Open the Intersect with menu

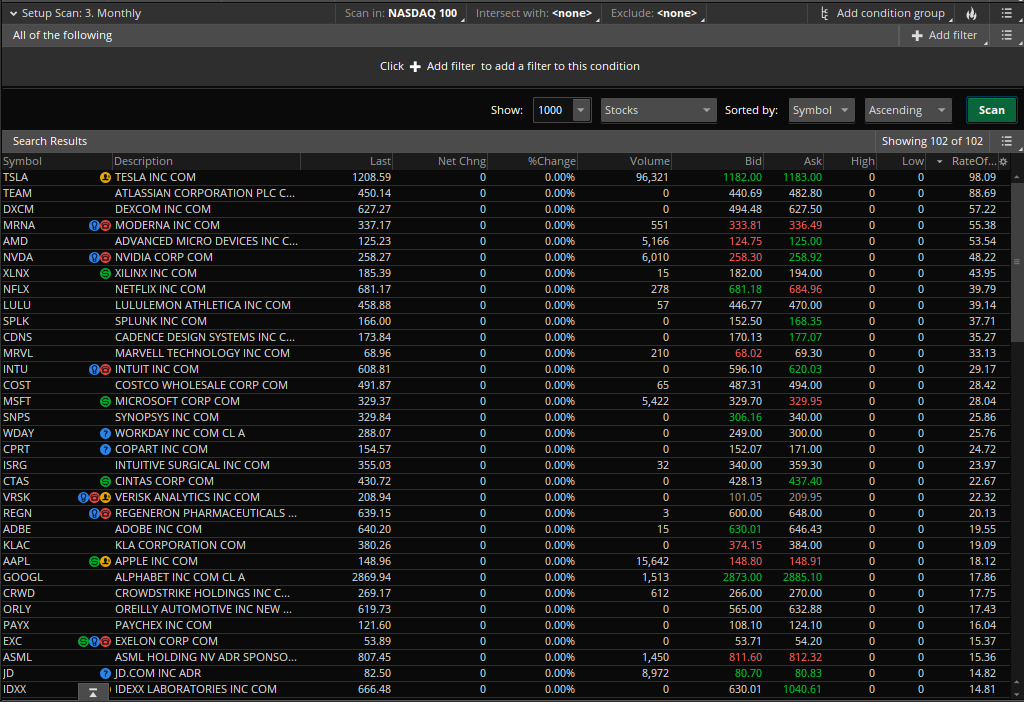coord(534,14)
